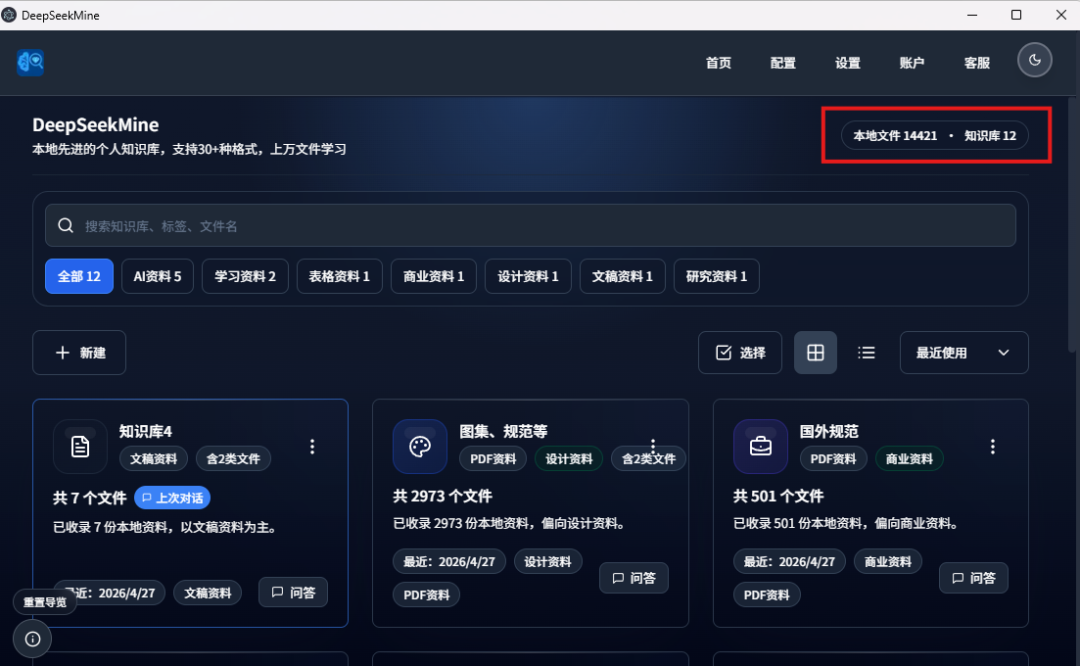Click 共 7 个文件 text
The width and height of the screenshot is (1080, 666).
click(x=90, y=497)
